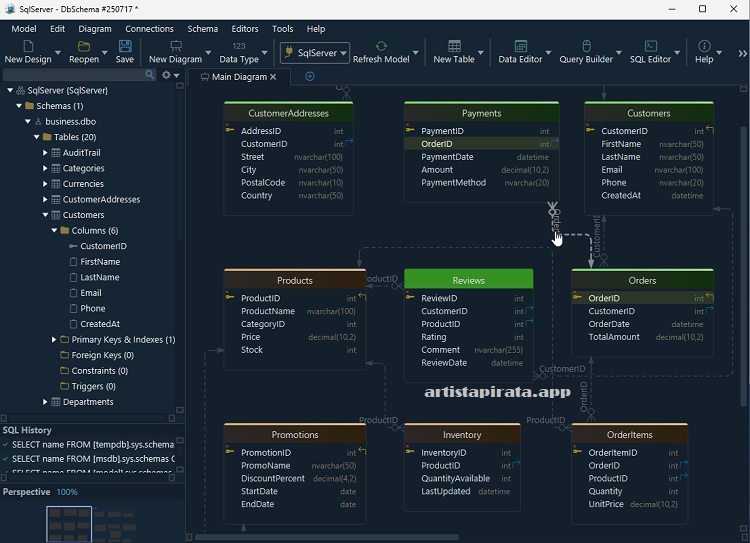Click the CustomerID key icon in tree
The width and height of the screenshot is (750, 543).
[73, 246]
